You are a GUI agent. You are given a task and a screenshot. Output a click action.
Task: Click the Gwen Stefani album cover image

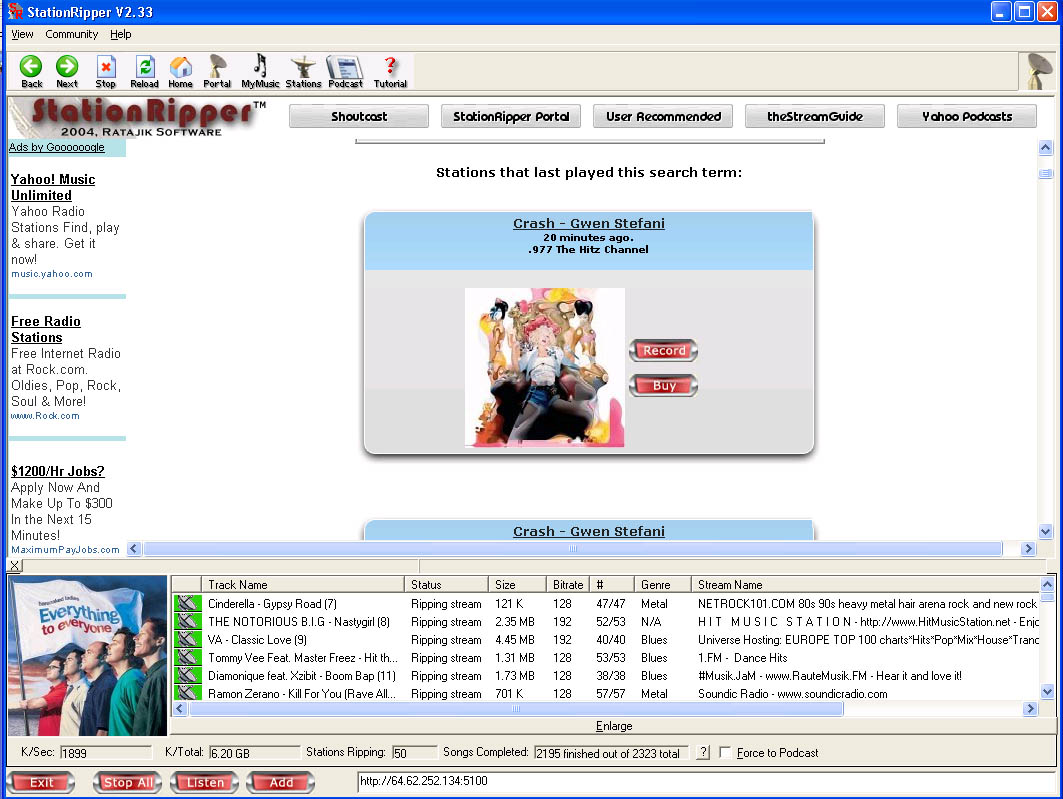pos(544,367)
